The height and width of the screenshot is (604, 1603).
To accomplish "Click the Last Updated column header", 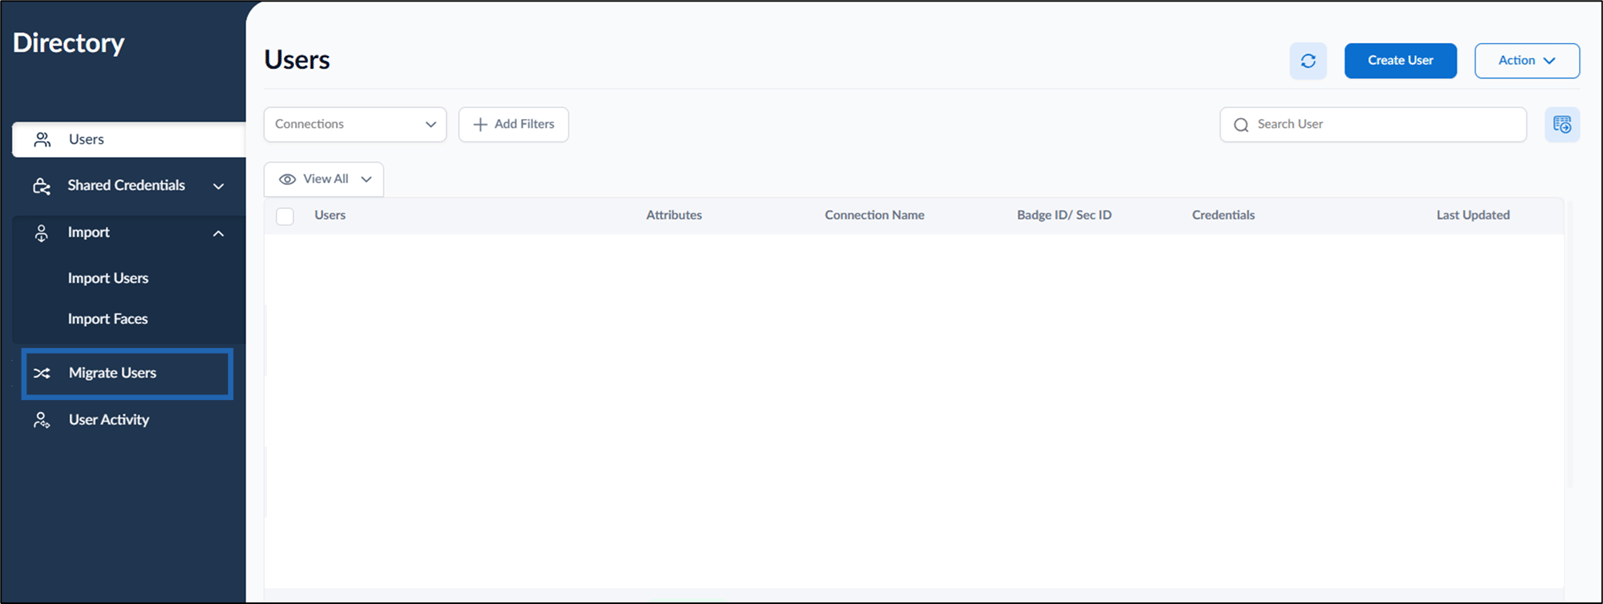I will click(x=1473, y=216).
